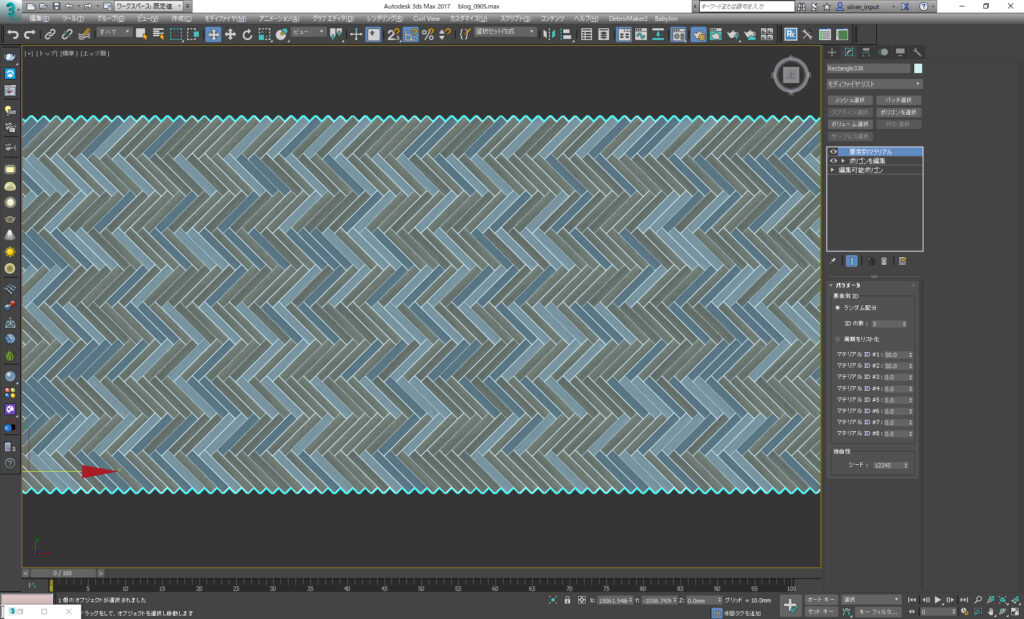Image resolution: width=1024 pixels, height=619 pixels.
Task: Open the ワークスペース workspace dropdown
Action: click(x=150, y=6)
